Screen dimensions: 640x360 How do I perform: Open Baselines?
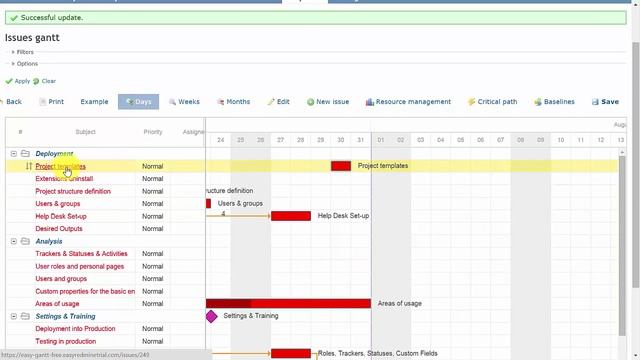tap(554, 102)
